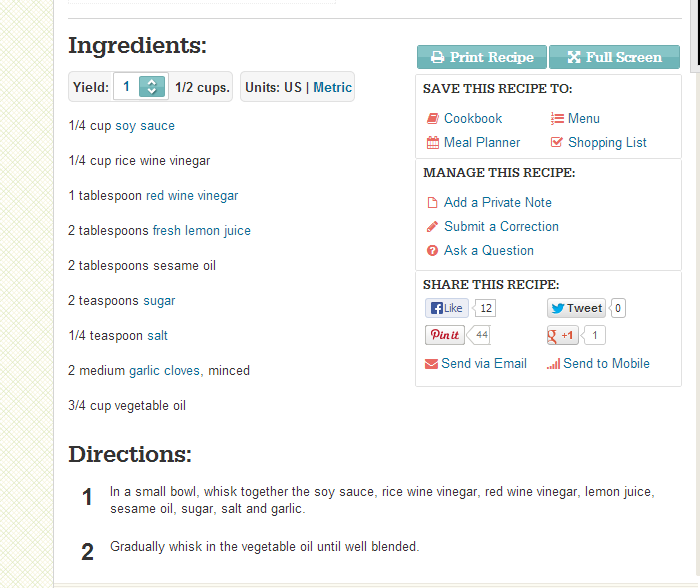The height and width of the screenshot is (588, 700).
Task: Open the recipe in Full Screen
Action: point(614,57)
